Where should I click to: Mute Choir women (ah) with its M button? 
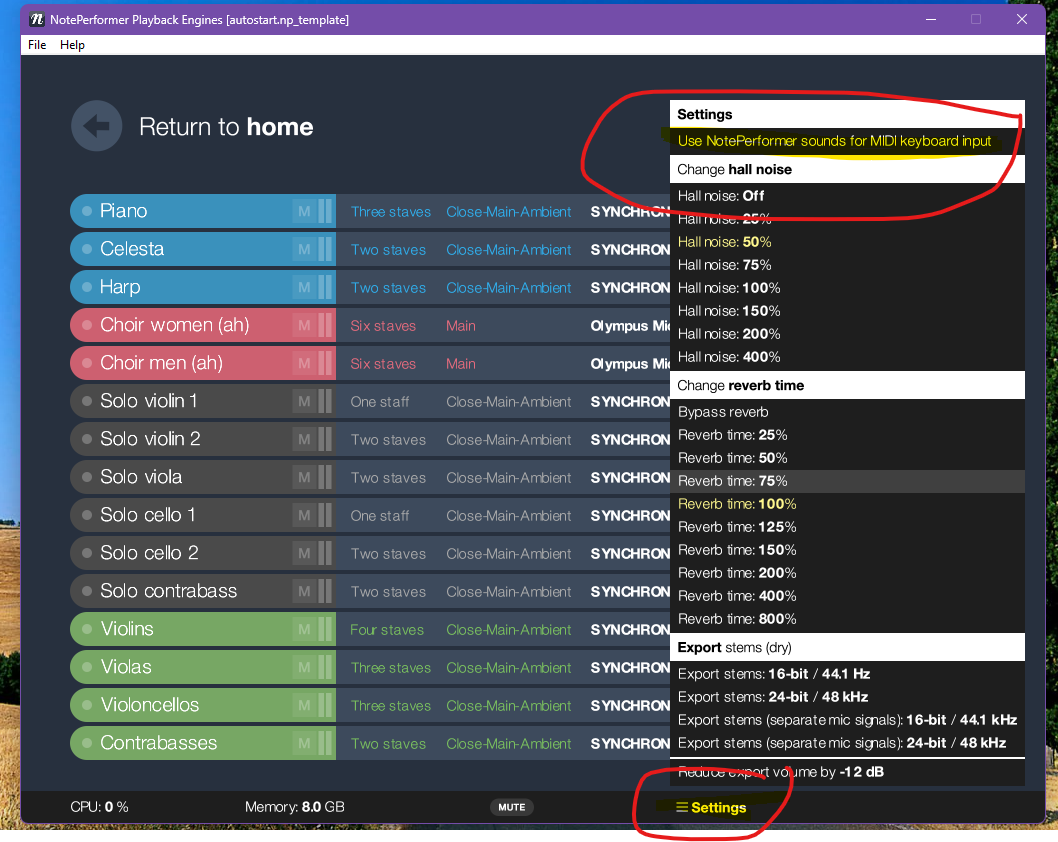coord(304,325)
